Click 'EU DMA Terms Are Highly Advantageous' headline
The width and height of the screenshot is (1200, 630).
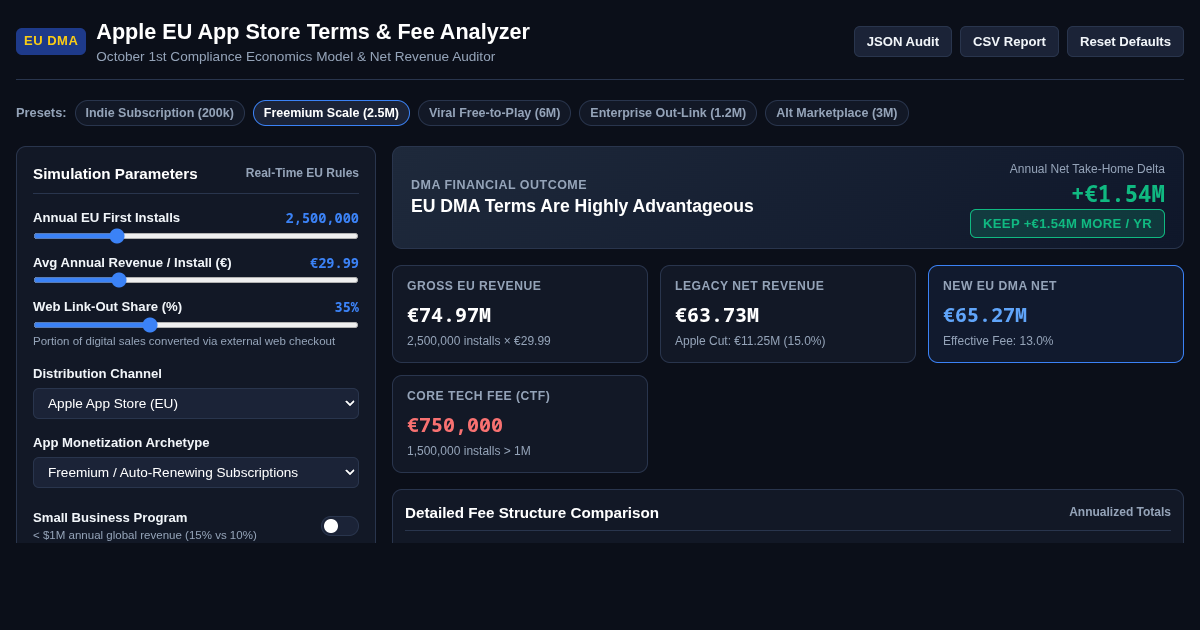click(582, 206)
